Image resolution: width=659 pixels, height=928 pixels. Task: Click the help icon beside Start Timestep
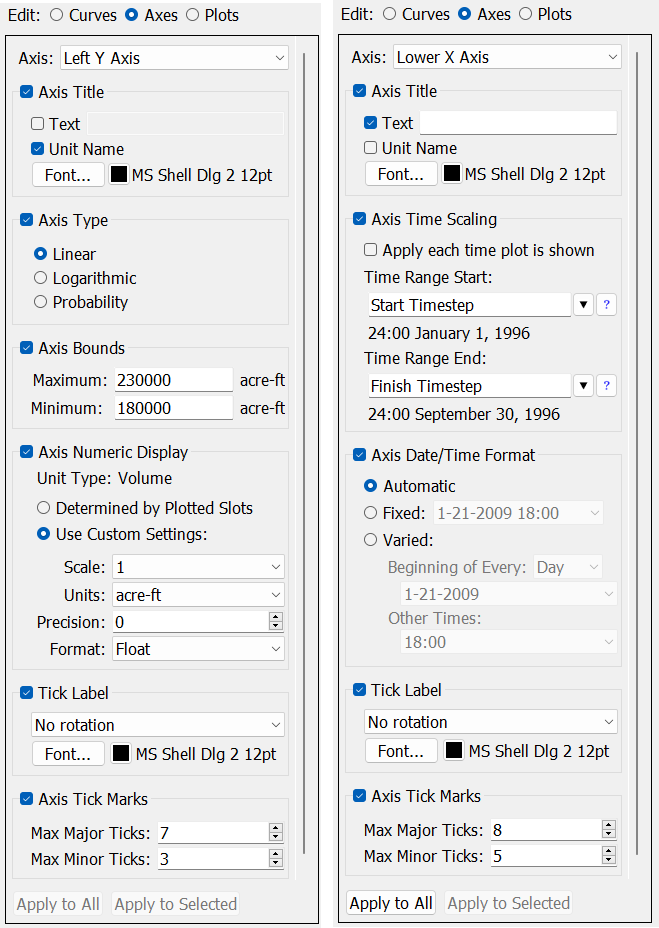606,305
